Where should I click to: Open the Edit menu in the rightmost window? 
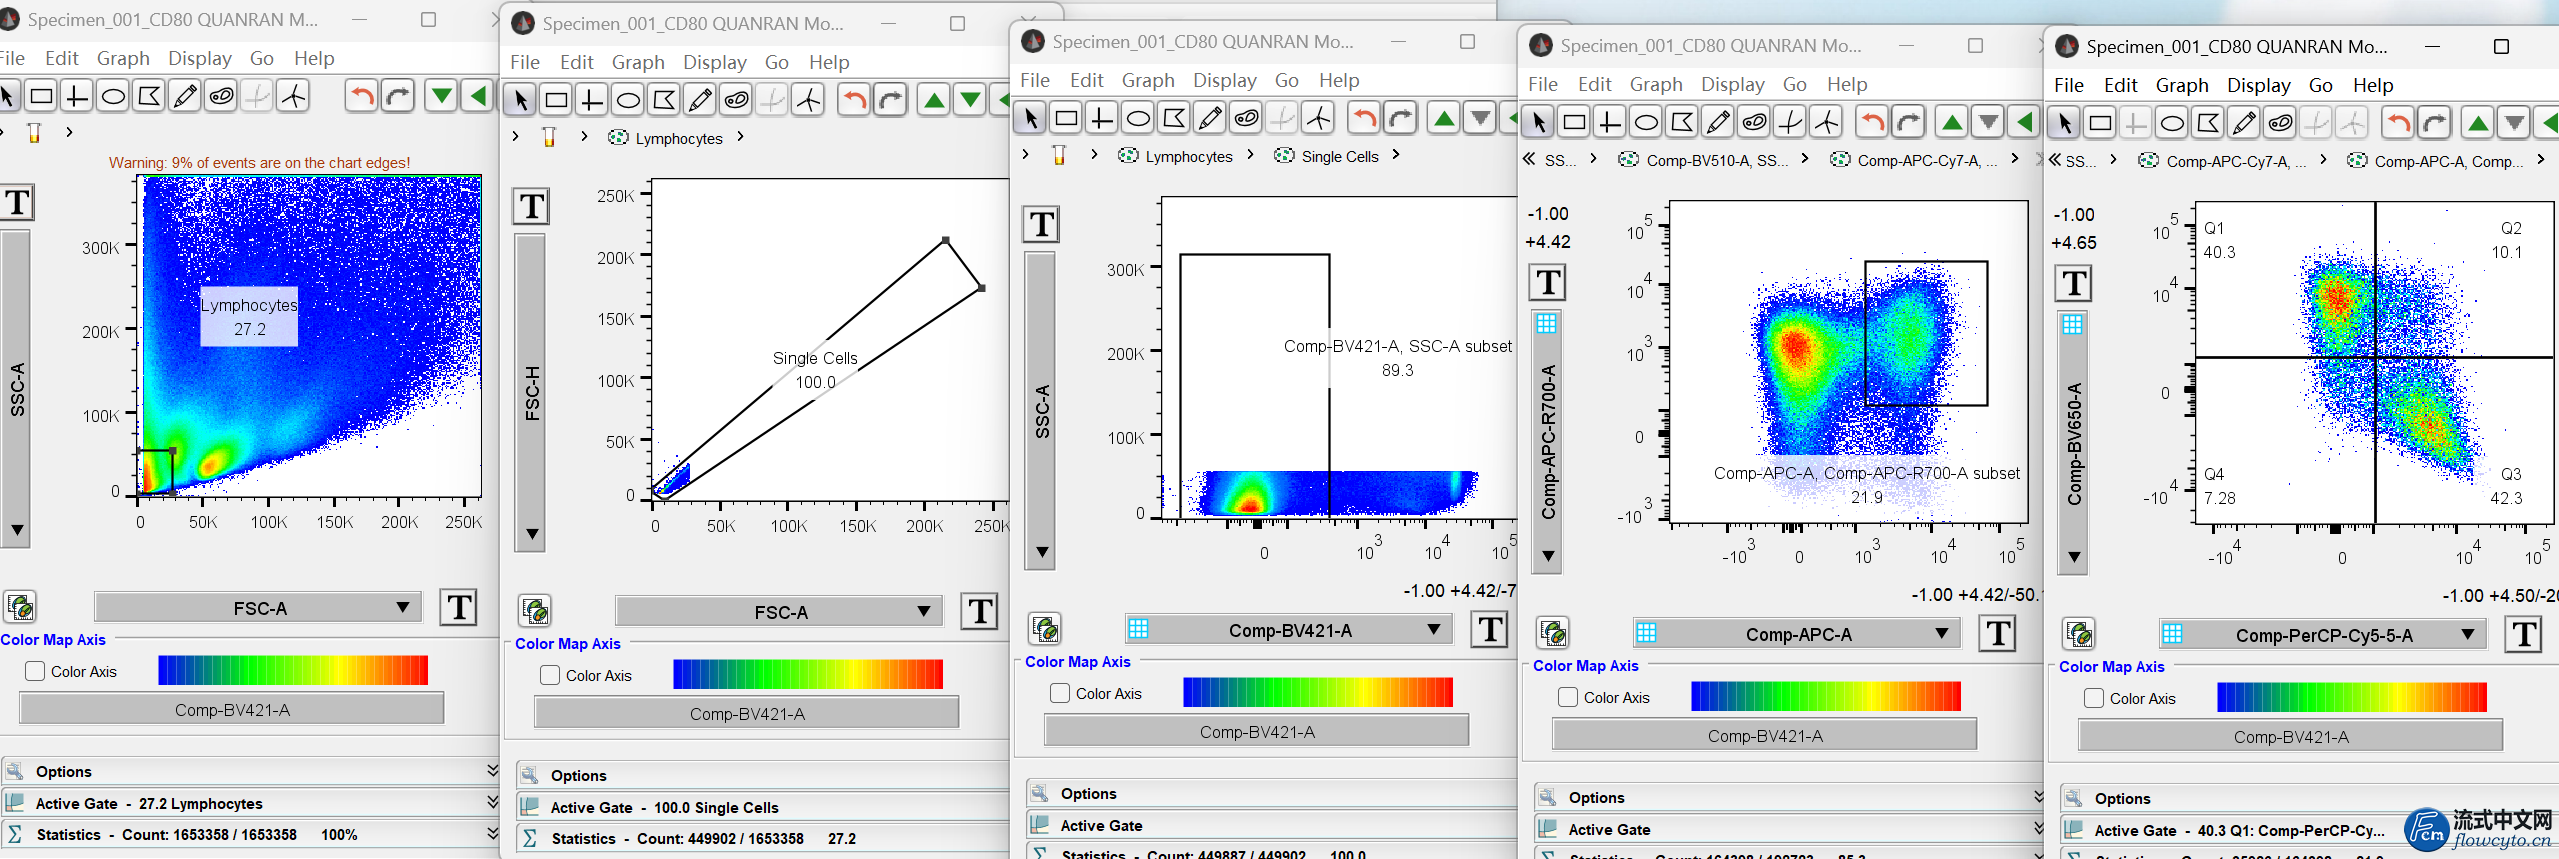(x=2120, y=85)
